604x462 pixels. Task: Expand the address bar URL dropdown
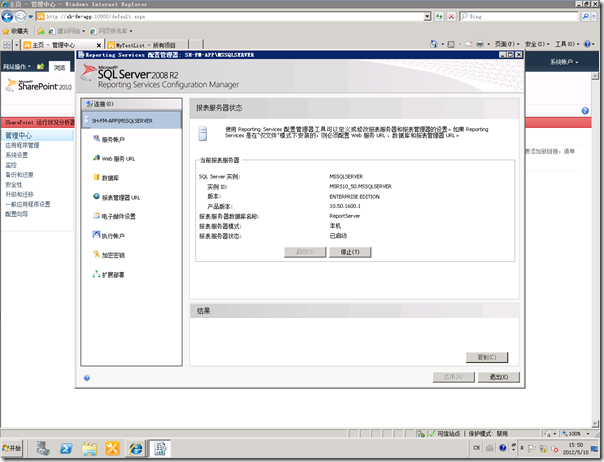click(427, 17)
